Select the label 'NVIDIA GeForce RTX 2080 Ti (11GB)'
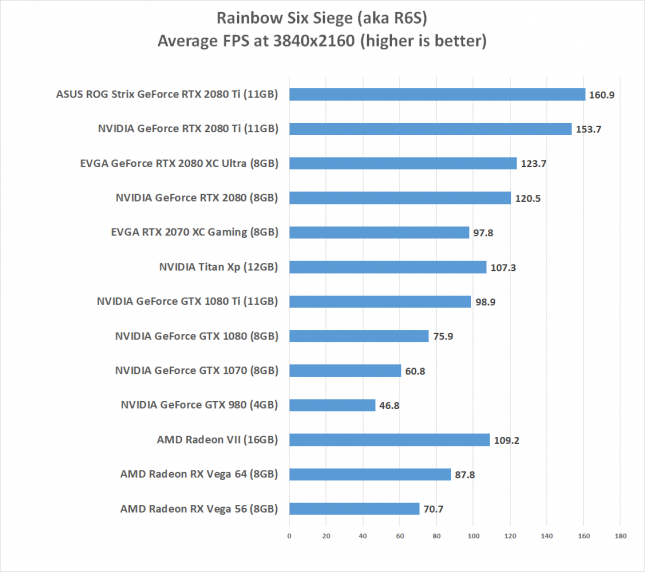This screenshot has height=572, width=645. (188, 129)
